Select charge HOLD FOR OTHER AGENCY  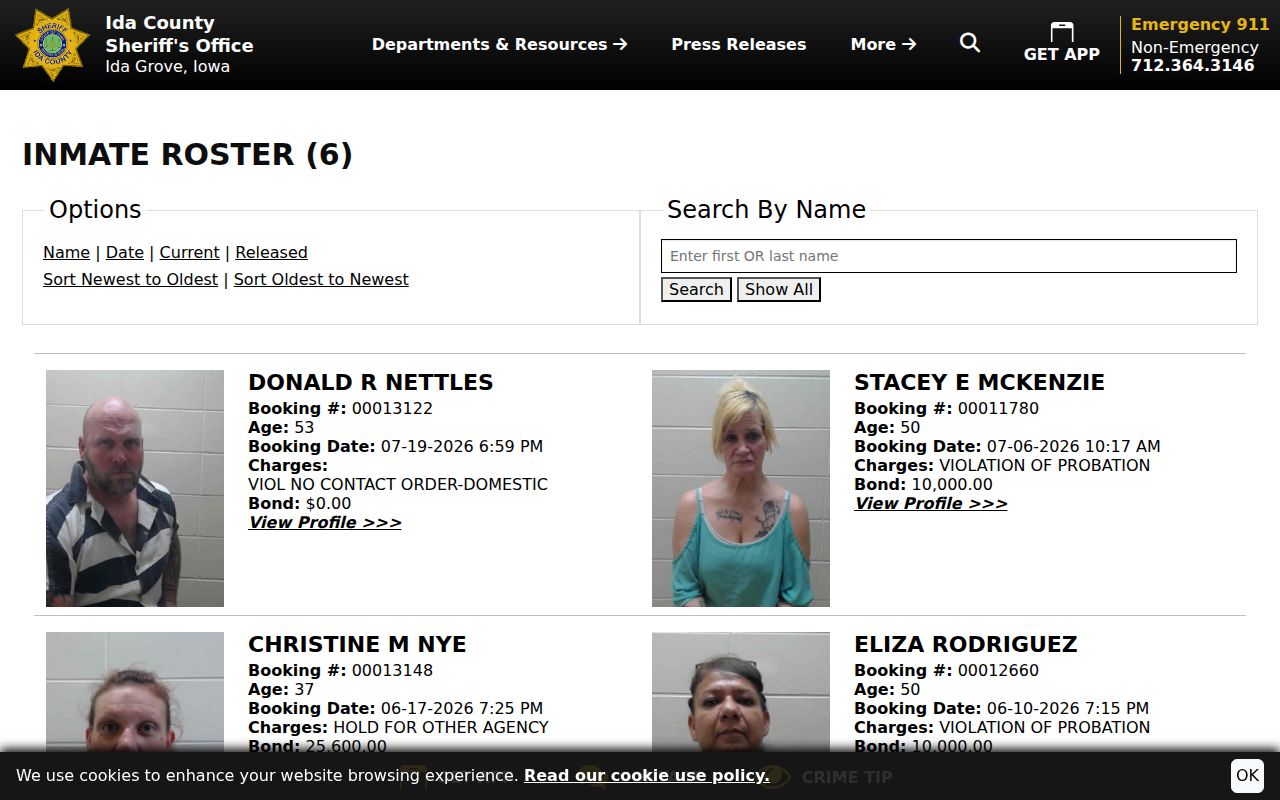click(x=441, y=728)
